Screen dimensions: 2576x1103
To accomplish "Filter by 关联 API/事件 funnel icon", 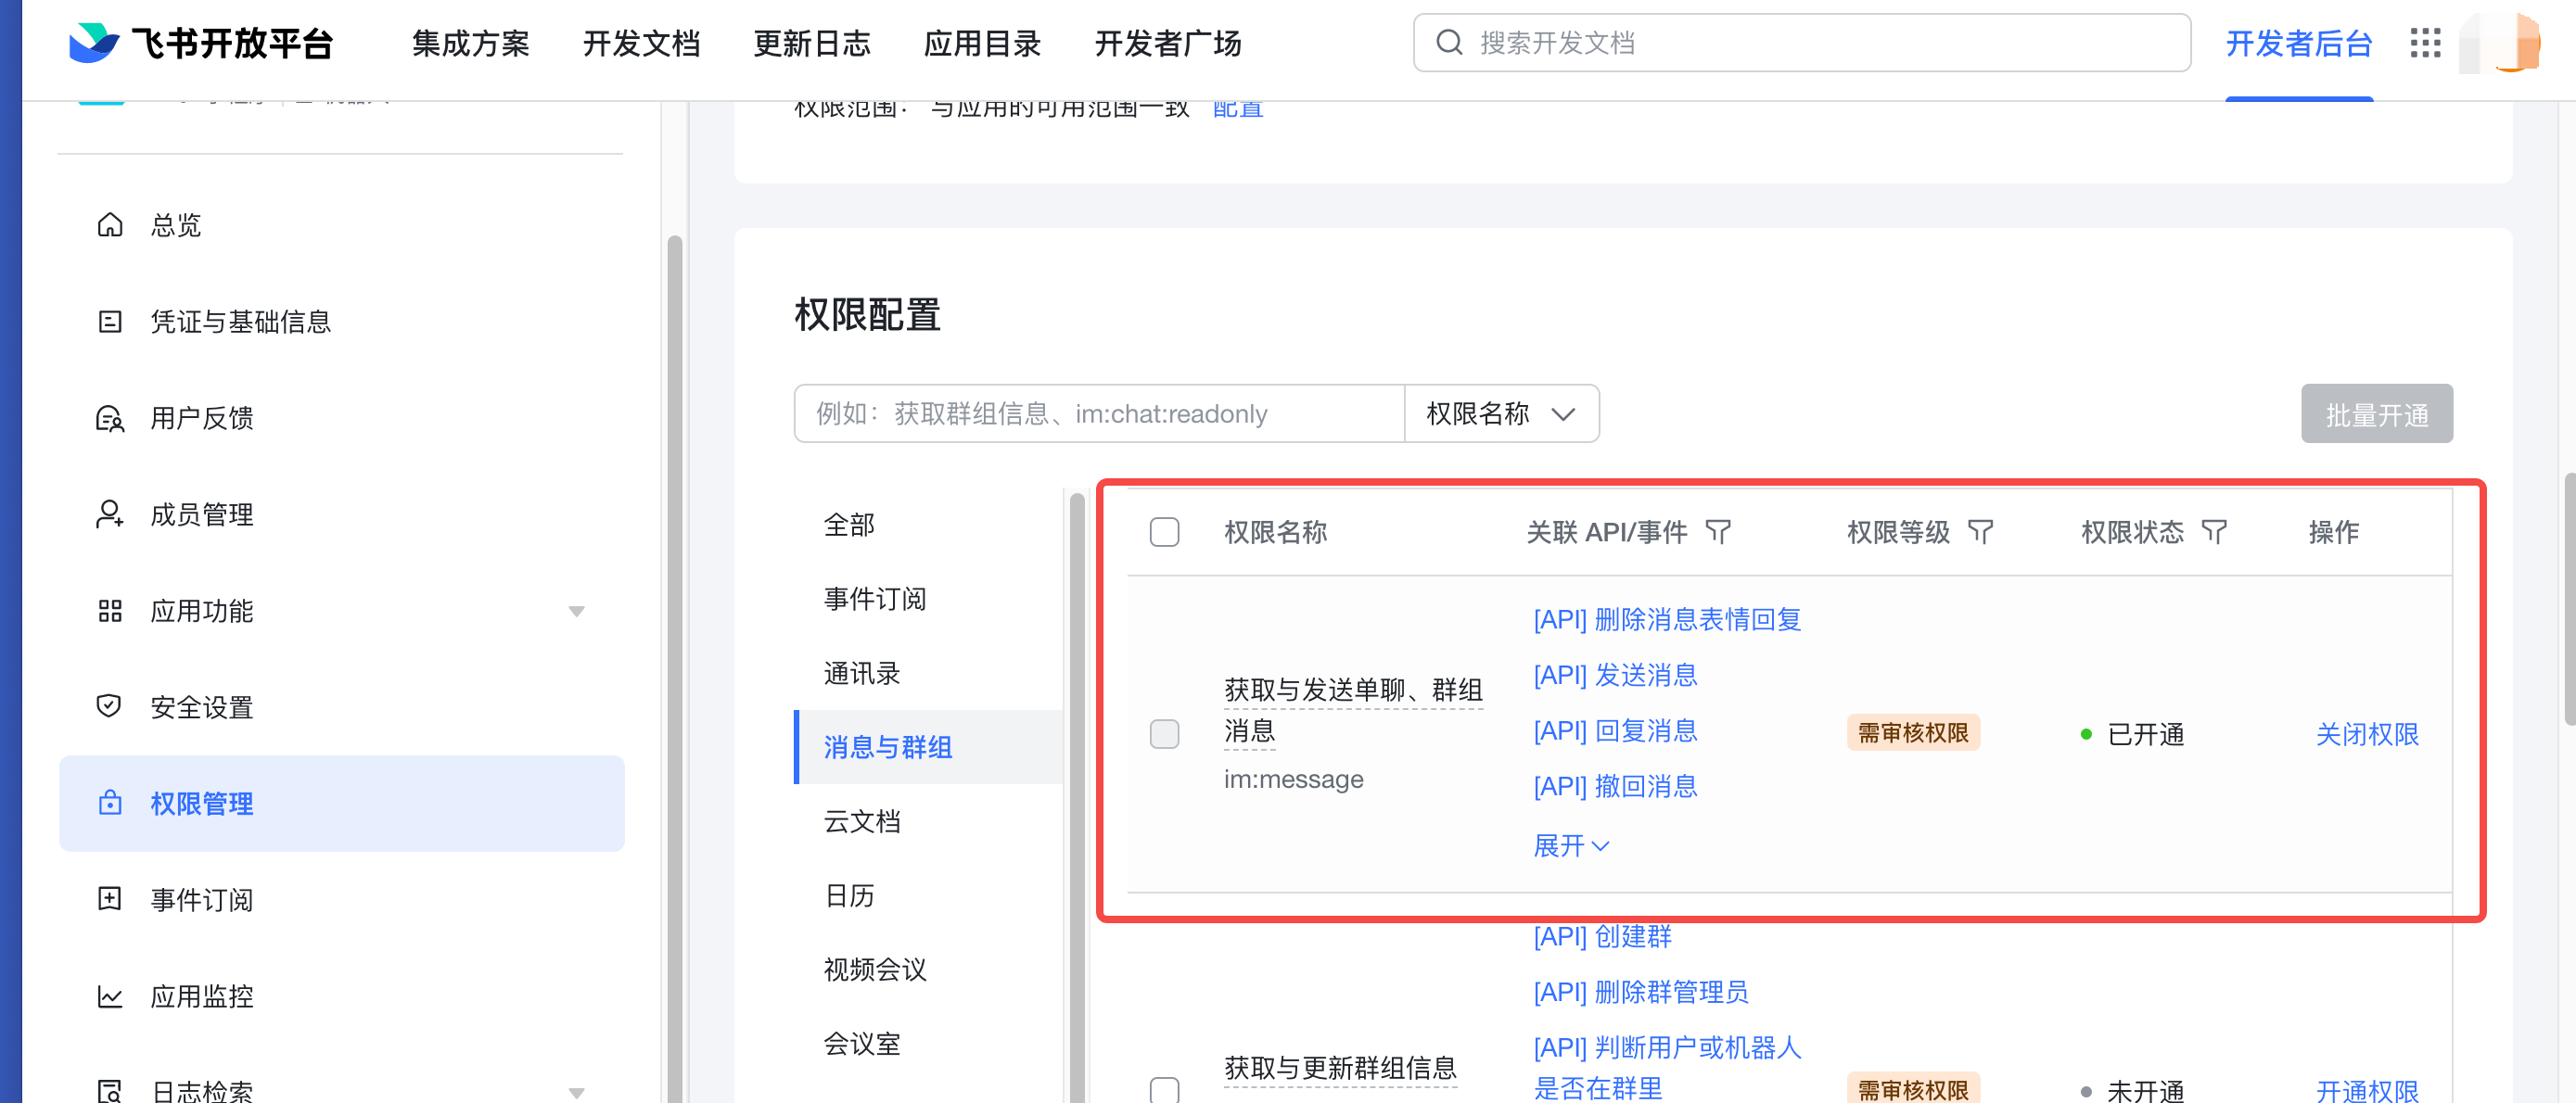I will [1718, 532].
